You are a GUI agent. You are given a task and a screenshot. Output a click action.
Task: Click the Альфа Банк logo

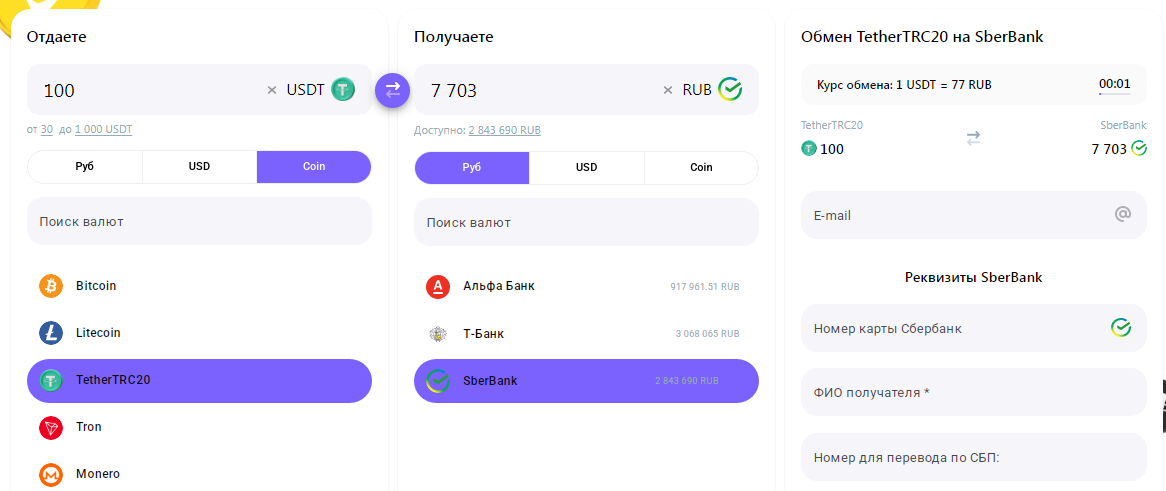click(x=438, y=286)
